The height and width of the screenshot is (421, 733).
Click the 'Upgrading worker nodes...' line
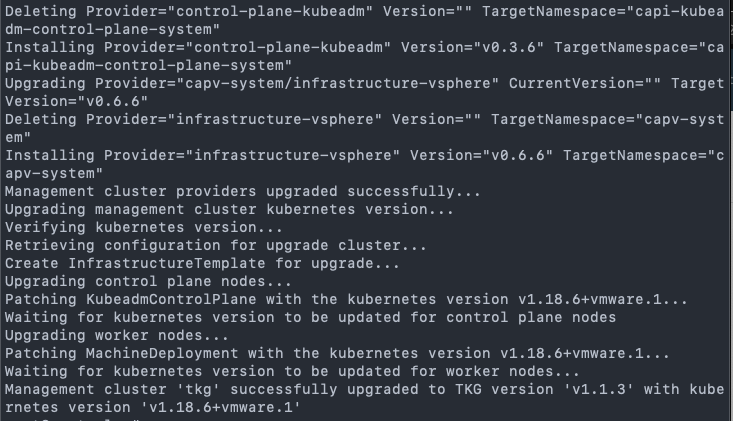tap(117, 335)
